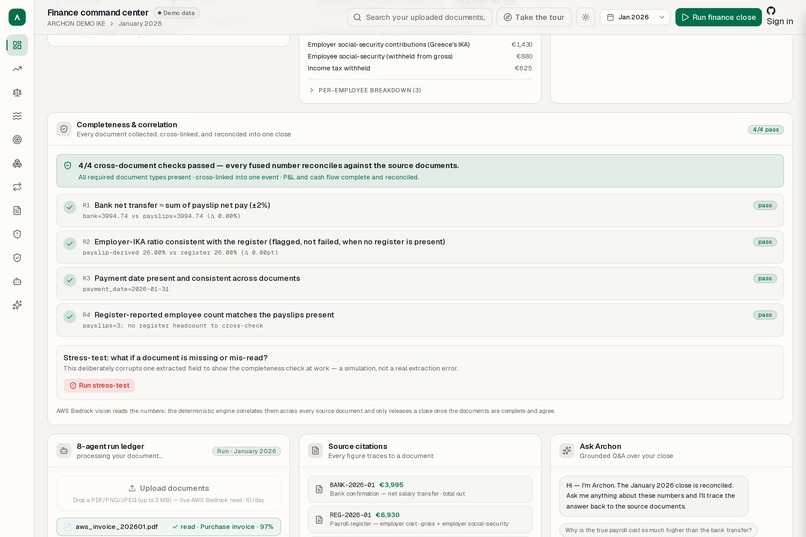Open the Jan 2026 period dropdown
This screenshot has height=537, width=806.
(635, 17)
